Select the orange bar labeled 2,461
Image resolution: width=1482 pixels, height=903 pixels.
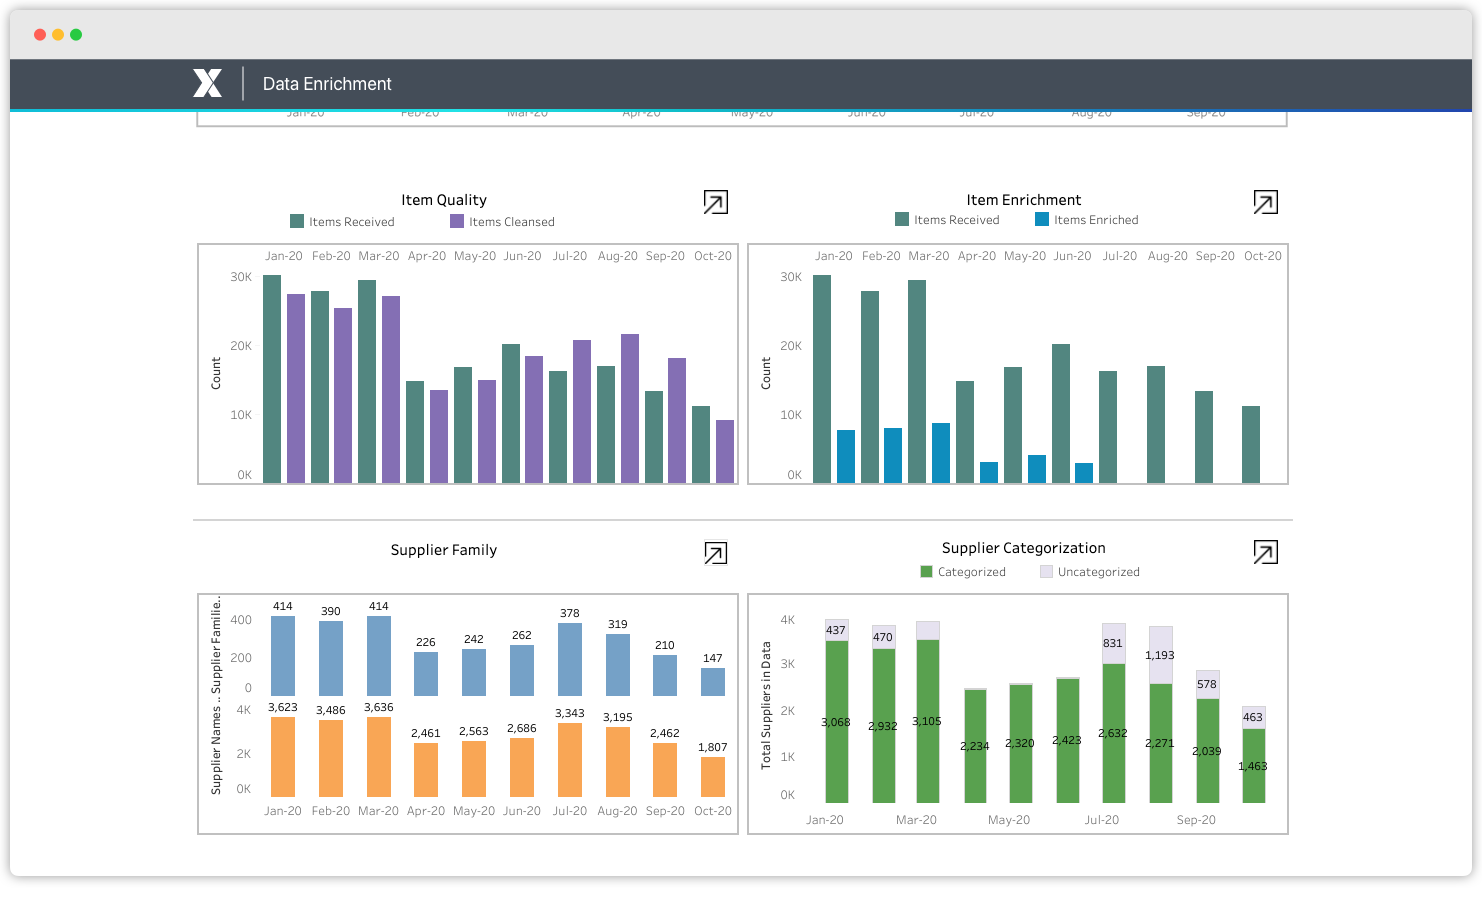[426, 770]
